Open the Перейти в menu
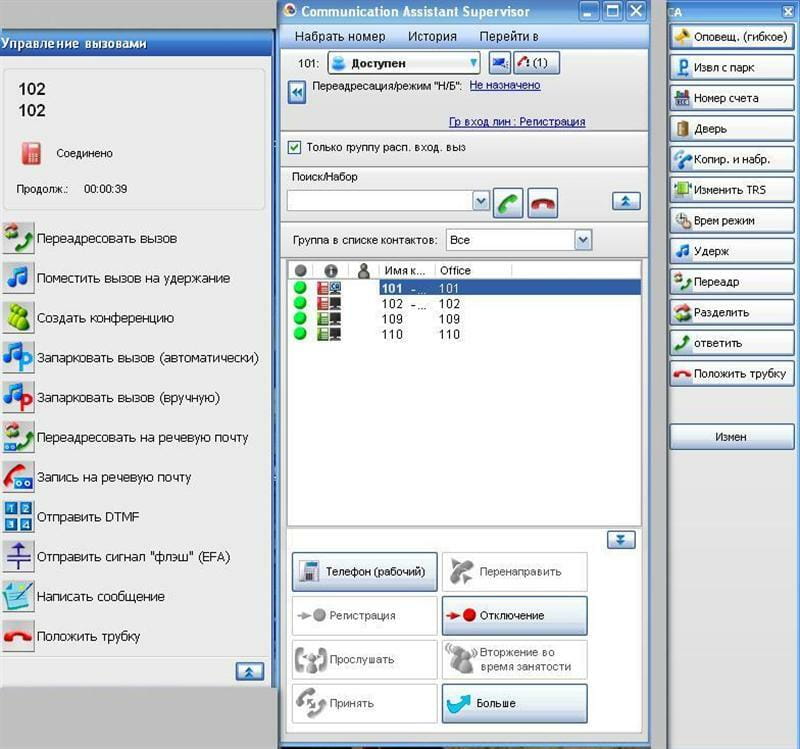This screenshot has height=749, width=800. (509, 37)
